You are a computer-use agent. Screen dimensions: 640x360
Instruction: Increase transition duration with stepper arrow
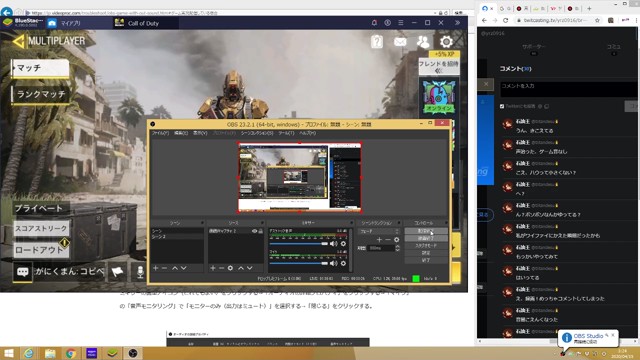[398, 246]
